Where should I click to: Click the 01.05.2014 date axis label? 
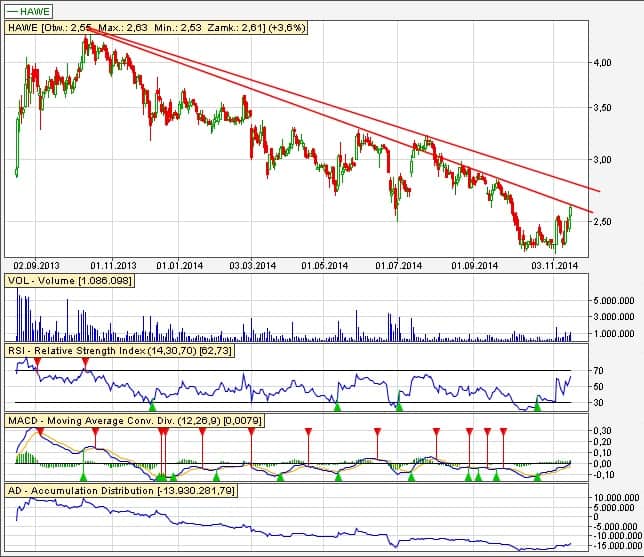pyautogui.click(x=325, y=266)
